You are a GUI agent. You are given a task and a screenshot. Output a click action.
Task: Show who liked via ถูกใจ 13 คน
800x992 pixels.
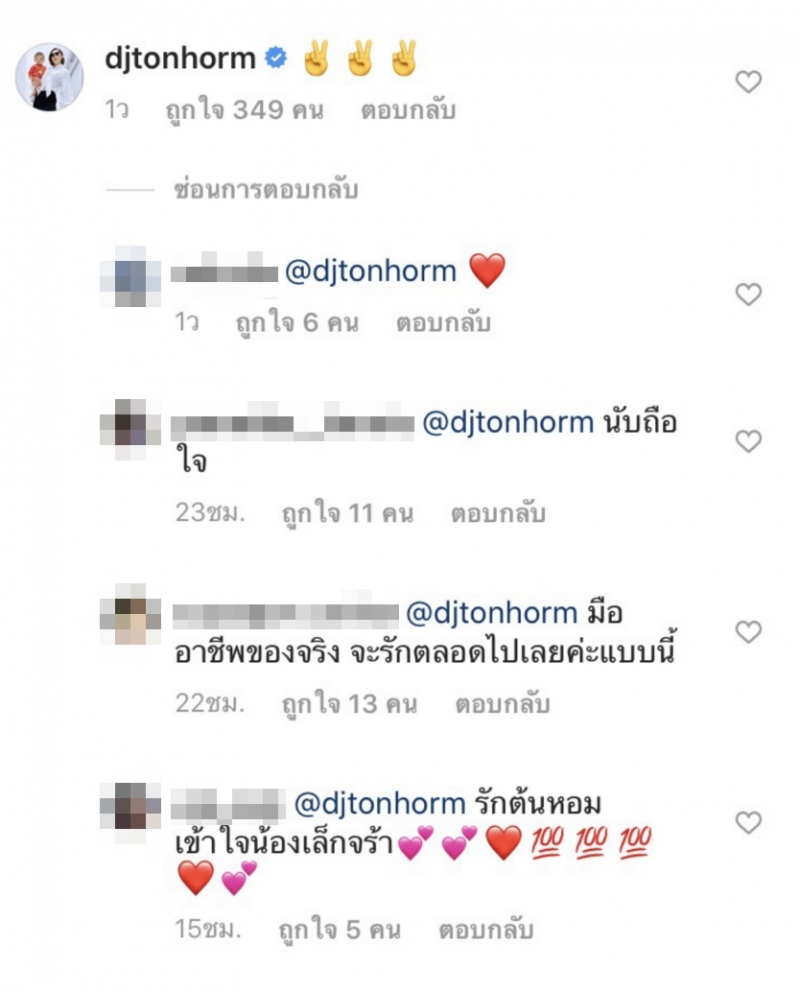pyautogui.click(x=349, y=704)
